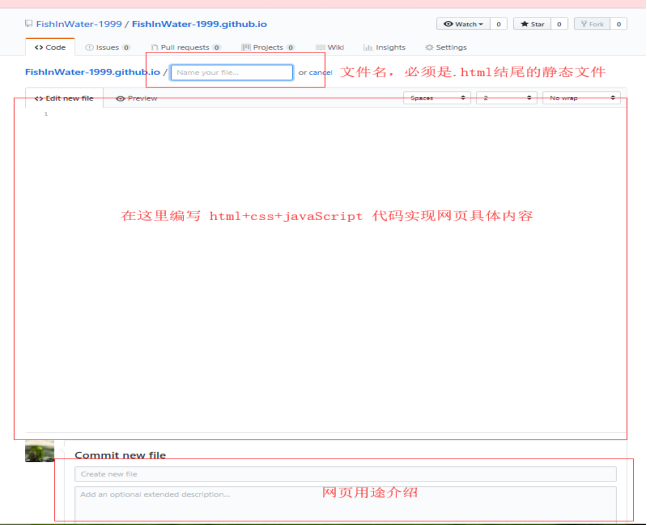Click the eye icon on Preview tab

point(120,99)
